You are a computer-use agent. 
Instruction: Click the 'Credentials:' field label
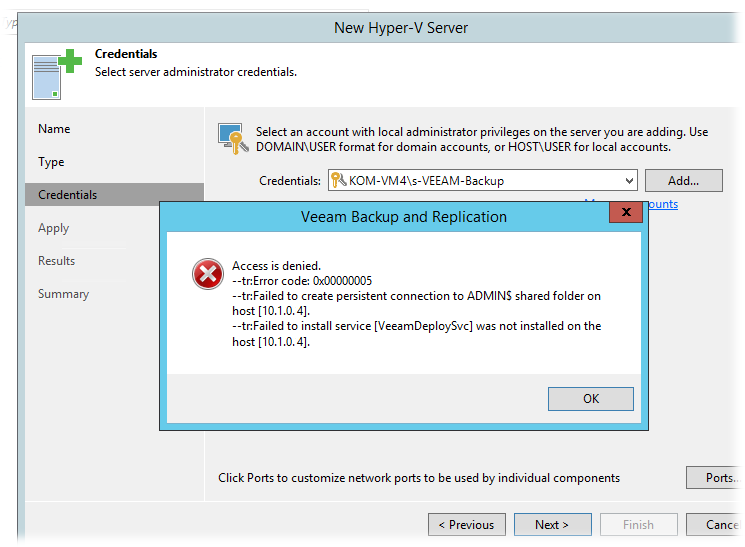click(x=290, y=181)
